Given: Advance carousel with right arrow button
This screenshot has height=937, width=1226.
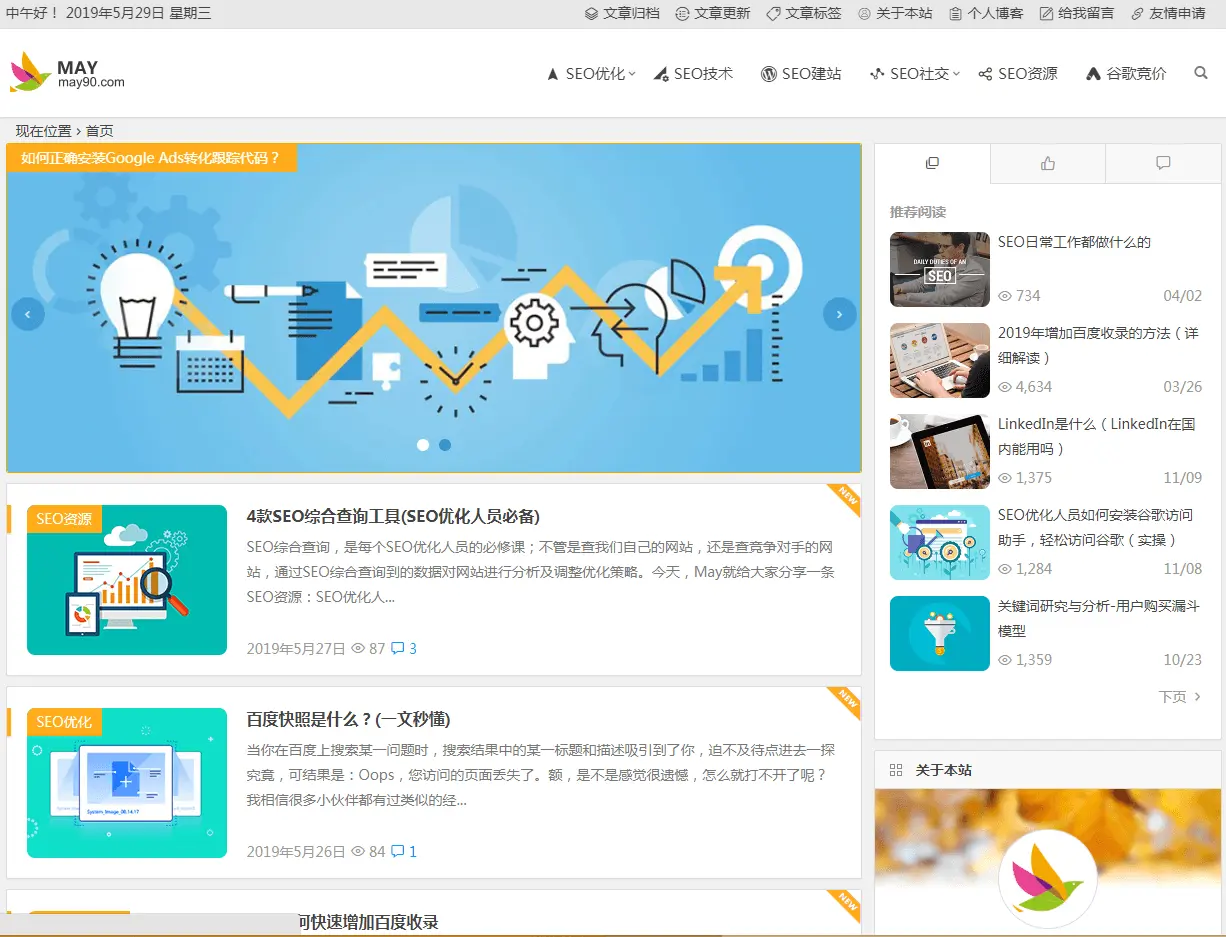Looking at the screenshot, I should point(840,314).
